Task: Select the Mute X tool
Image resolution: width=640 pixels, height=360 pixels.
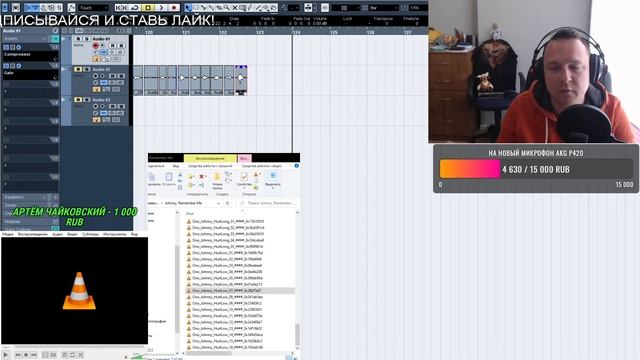Action: 234,7
